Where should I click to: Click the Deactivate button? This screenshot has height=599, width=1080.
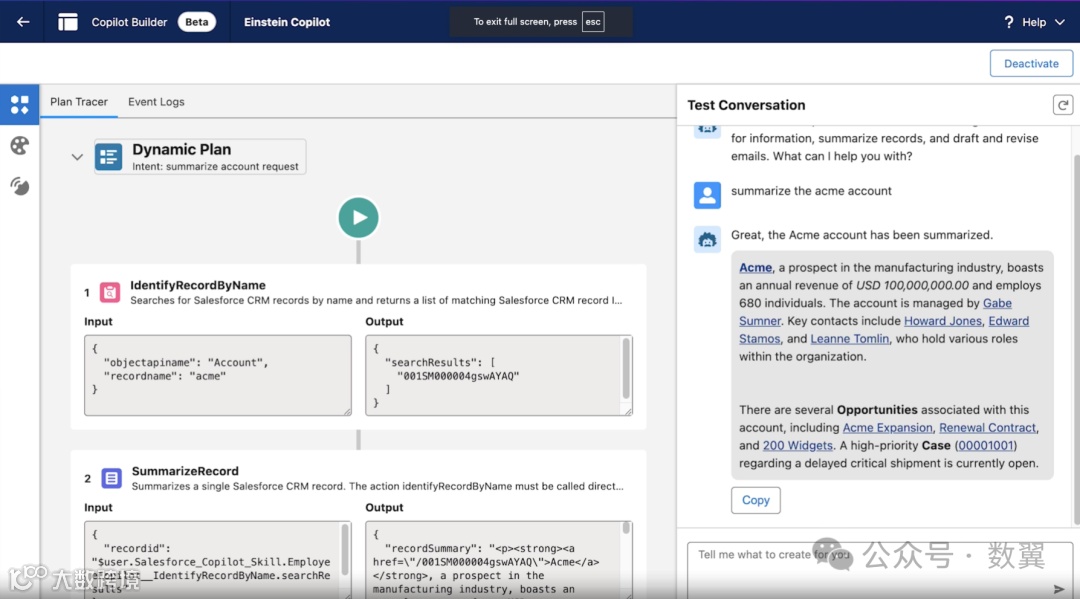(x=1031, y=63)
